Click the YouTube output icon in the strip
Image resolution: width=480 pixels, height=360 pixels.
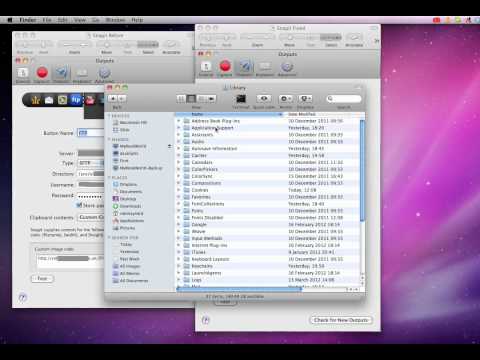point(90,100)
